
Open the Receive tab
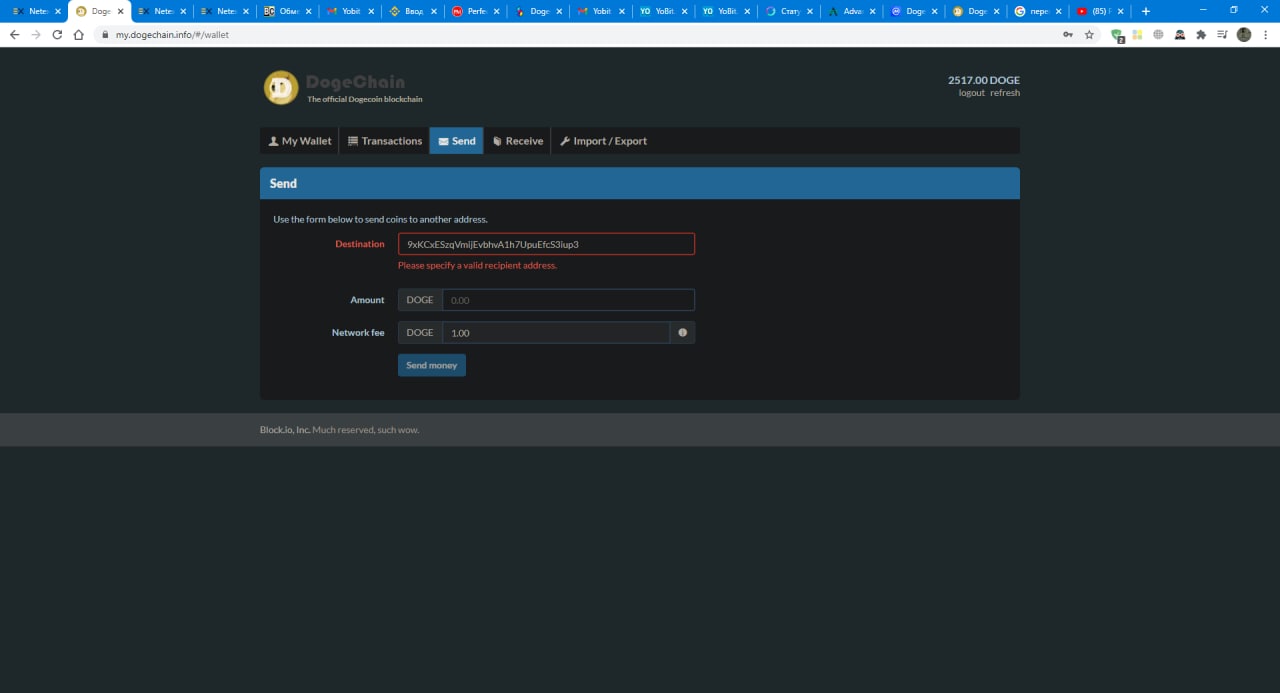click(517, 141)
